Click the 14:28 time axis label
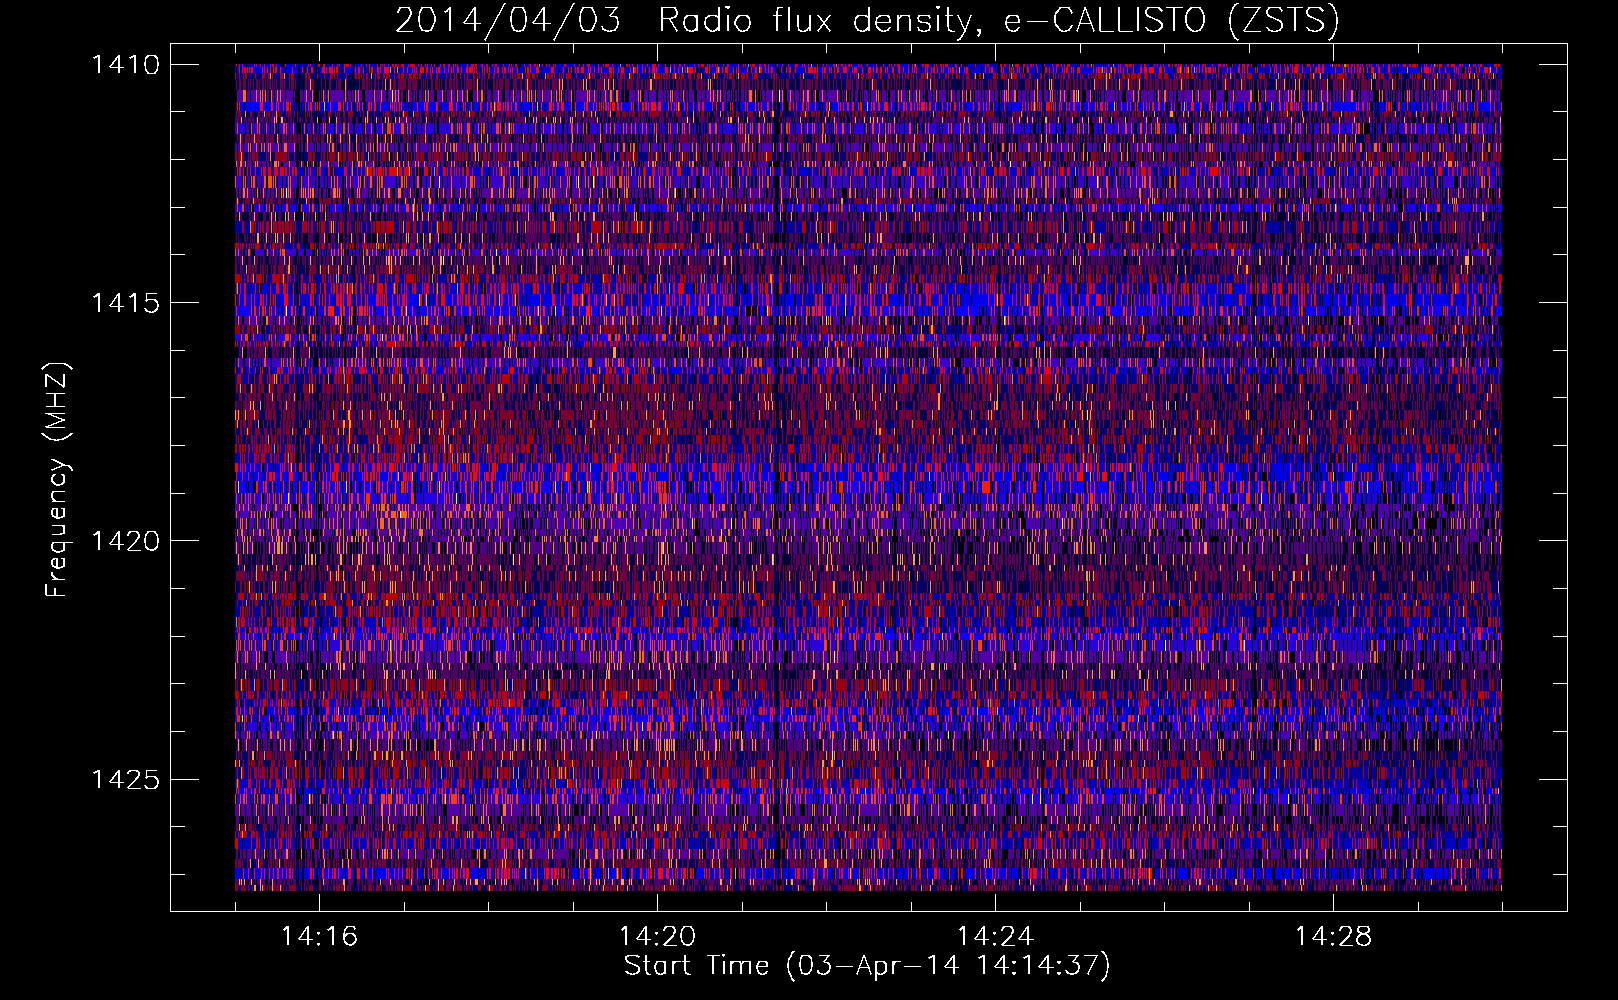The height and width of the screenshot is (1000, 1618). pos(1333,937)
